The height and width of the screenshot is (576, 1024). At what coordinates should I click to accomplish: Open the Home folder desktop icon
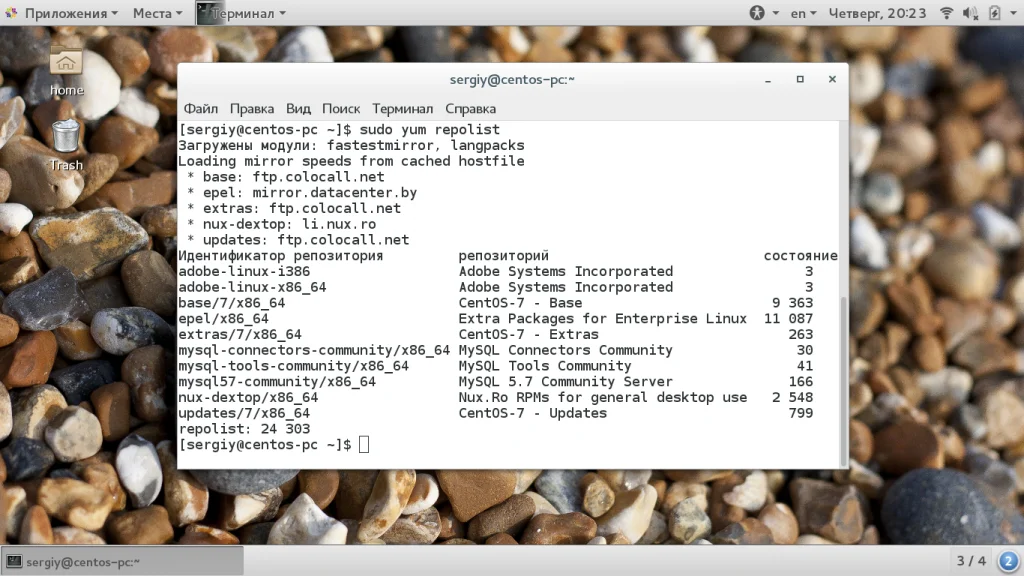coord(65,71)
